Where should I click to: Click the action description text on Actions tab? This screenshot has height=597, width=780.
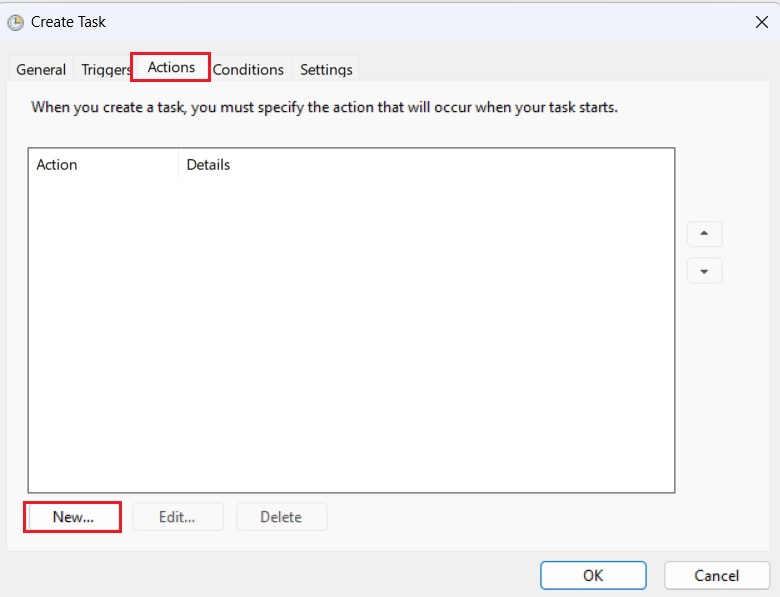point(324,107)
